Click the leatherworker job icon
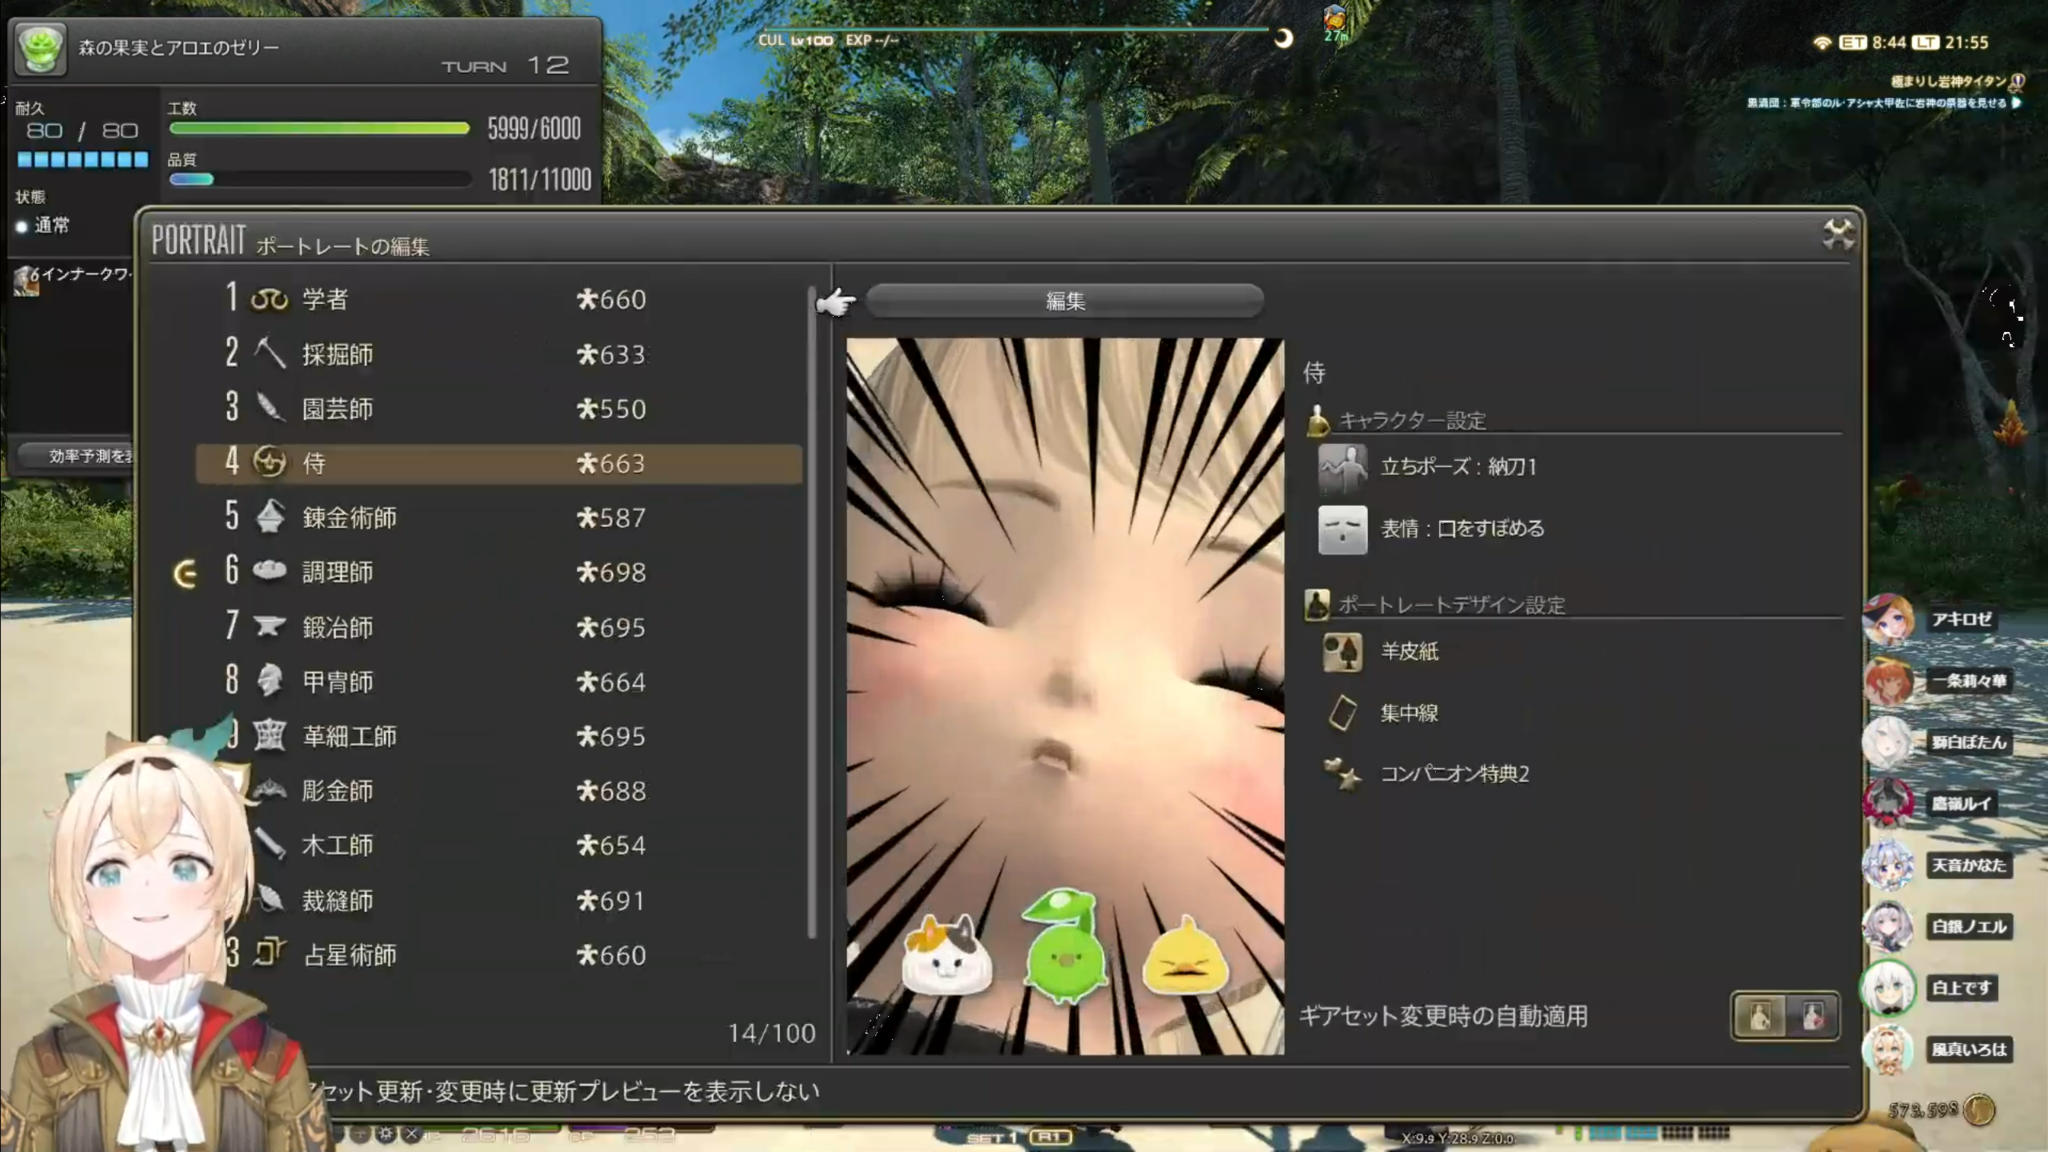The image size is (2048, 1152). coord(269,735)
